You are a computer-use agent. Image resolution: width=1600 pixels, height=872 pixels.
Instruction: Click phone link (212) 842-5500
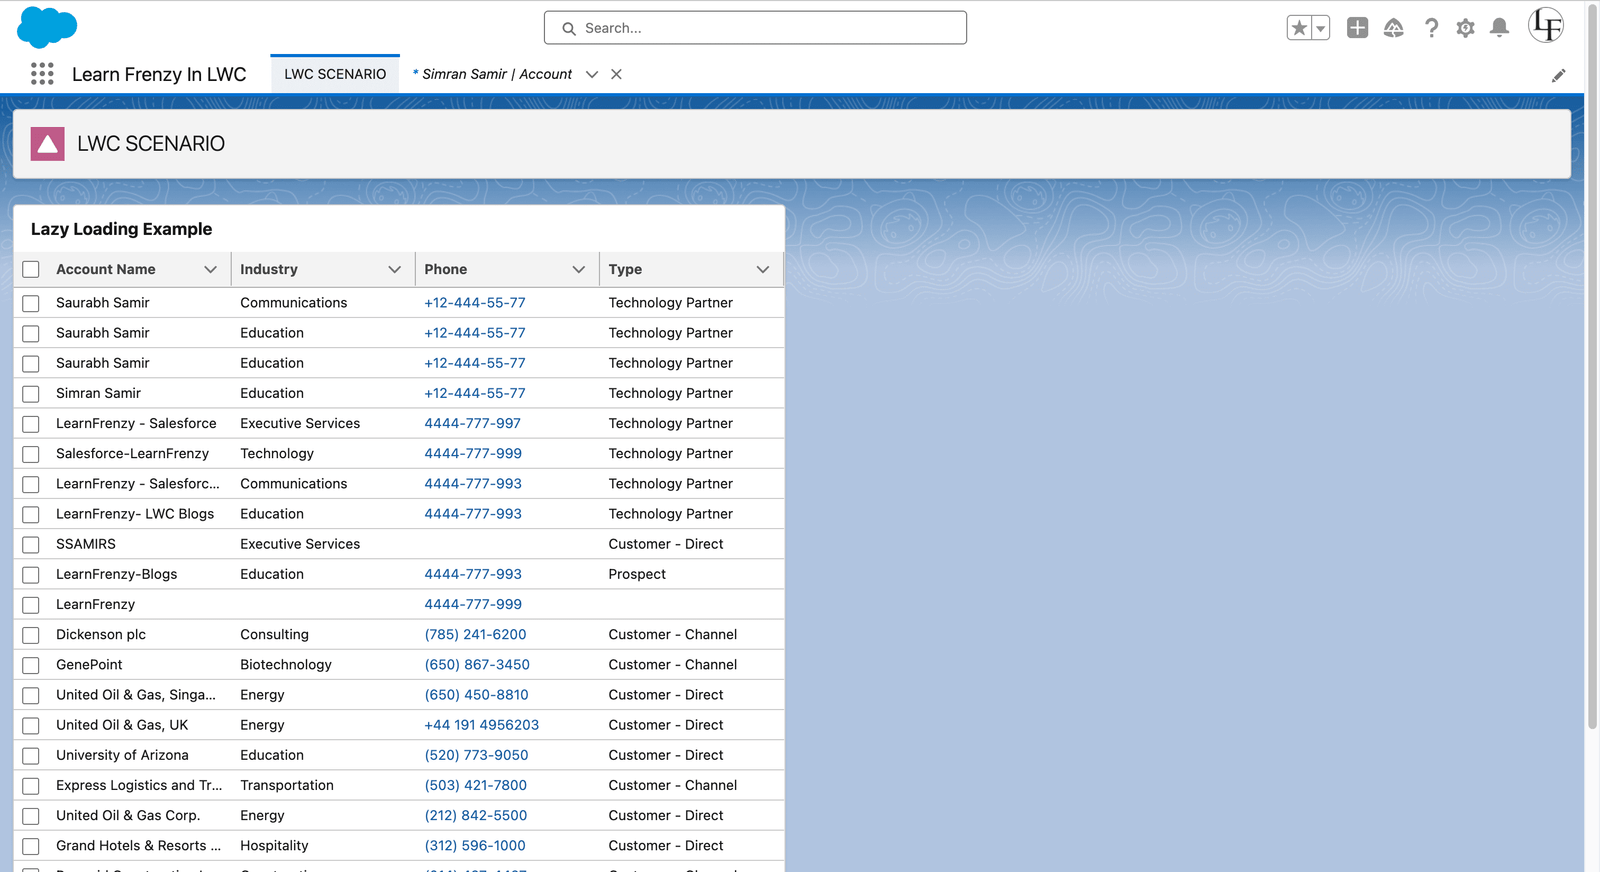[475, 815]
